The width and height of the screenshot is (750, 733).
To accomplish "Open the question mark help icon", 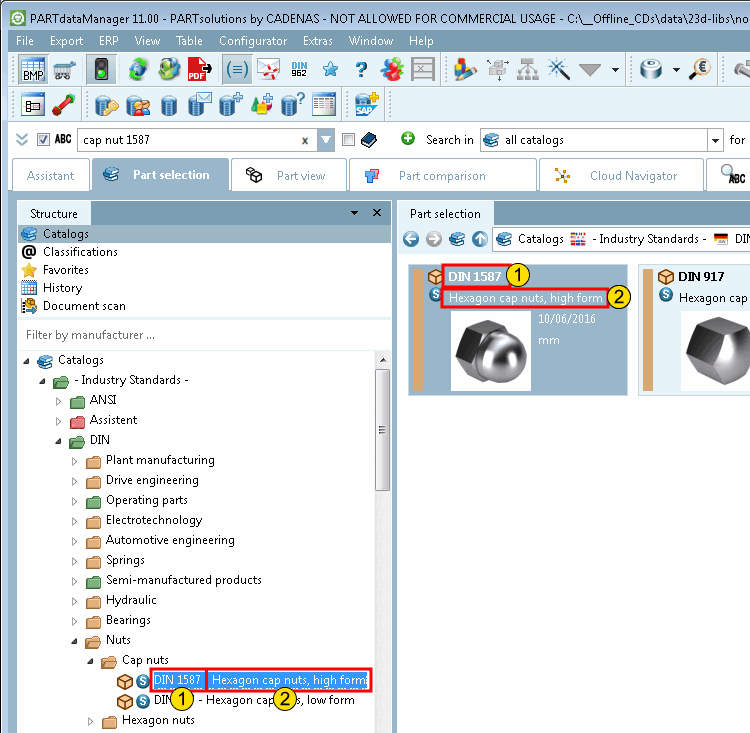I will point(361,70).
